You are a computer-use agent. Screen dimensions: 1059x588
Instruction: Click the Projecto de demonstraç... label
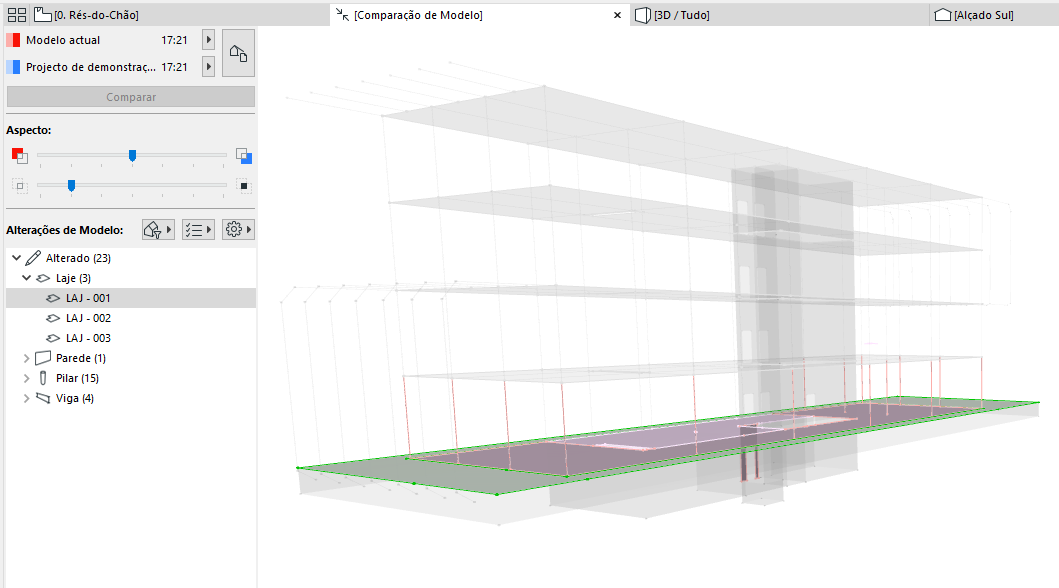coord(91,67)
